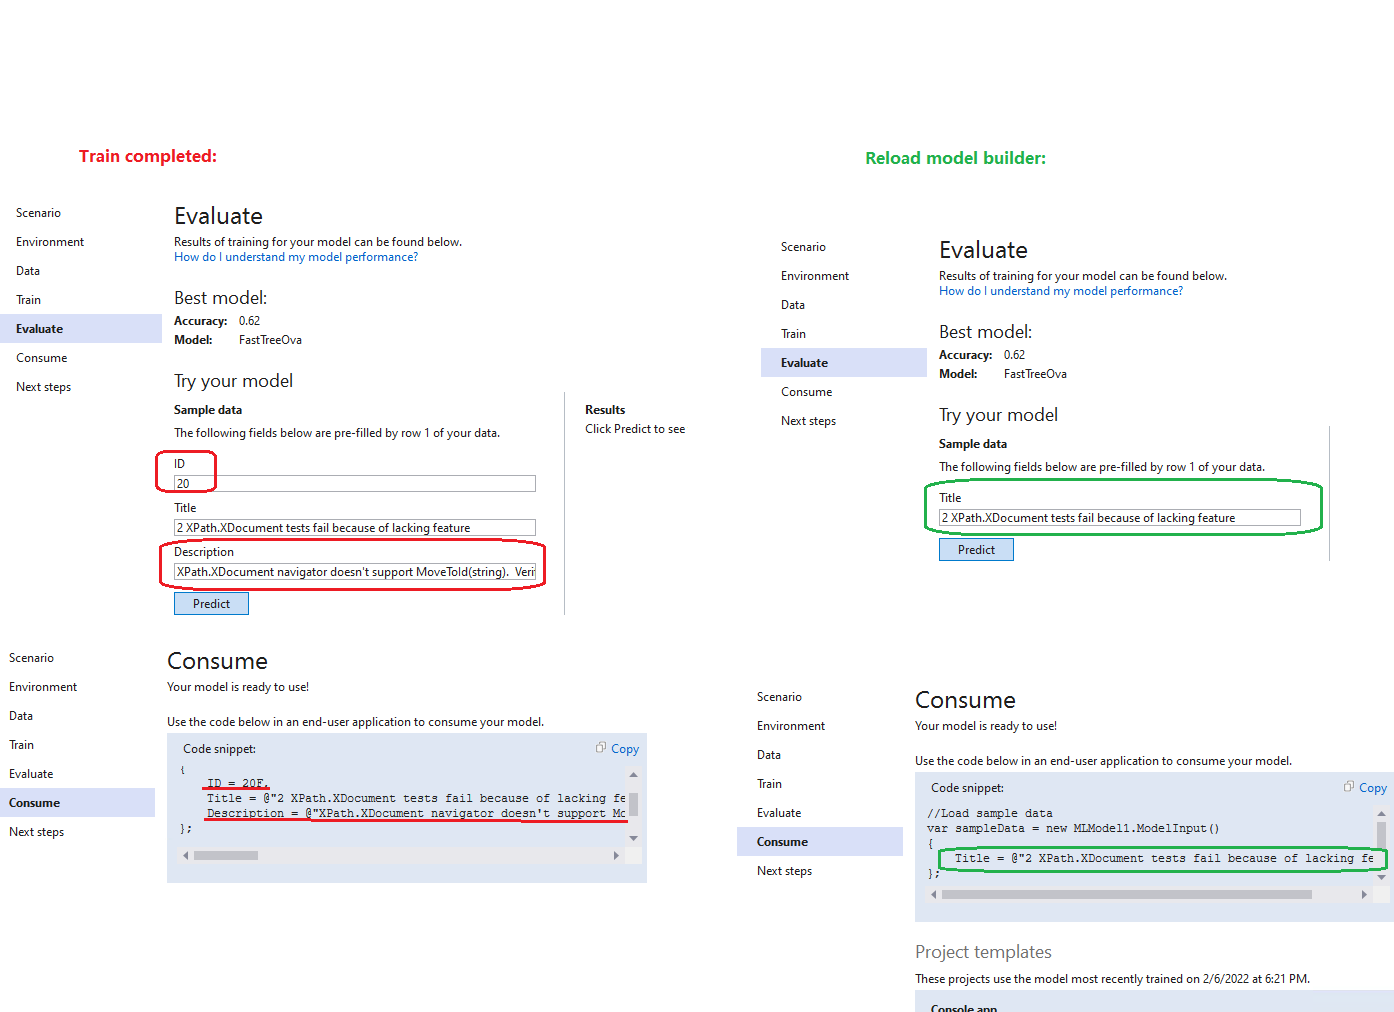Select Next steps in the sidebar
Screen dimensions: 1394x1012
click(43, 386)
